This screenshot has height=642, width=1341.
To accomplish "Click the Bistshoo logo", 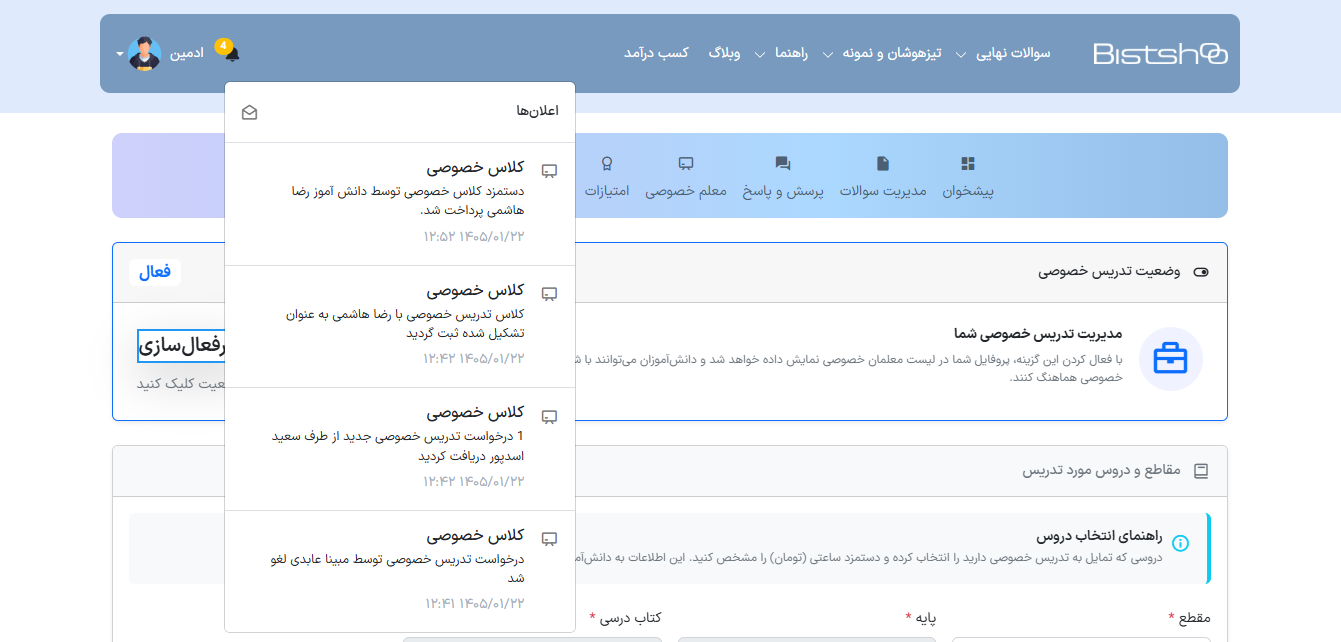I will [x=1160, y=53].
